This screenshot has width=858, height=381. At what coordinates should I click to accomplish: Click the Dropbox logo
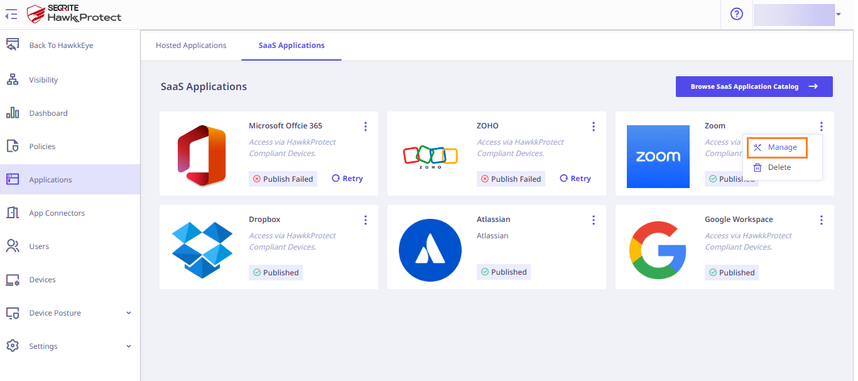click(202, 250)
